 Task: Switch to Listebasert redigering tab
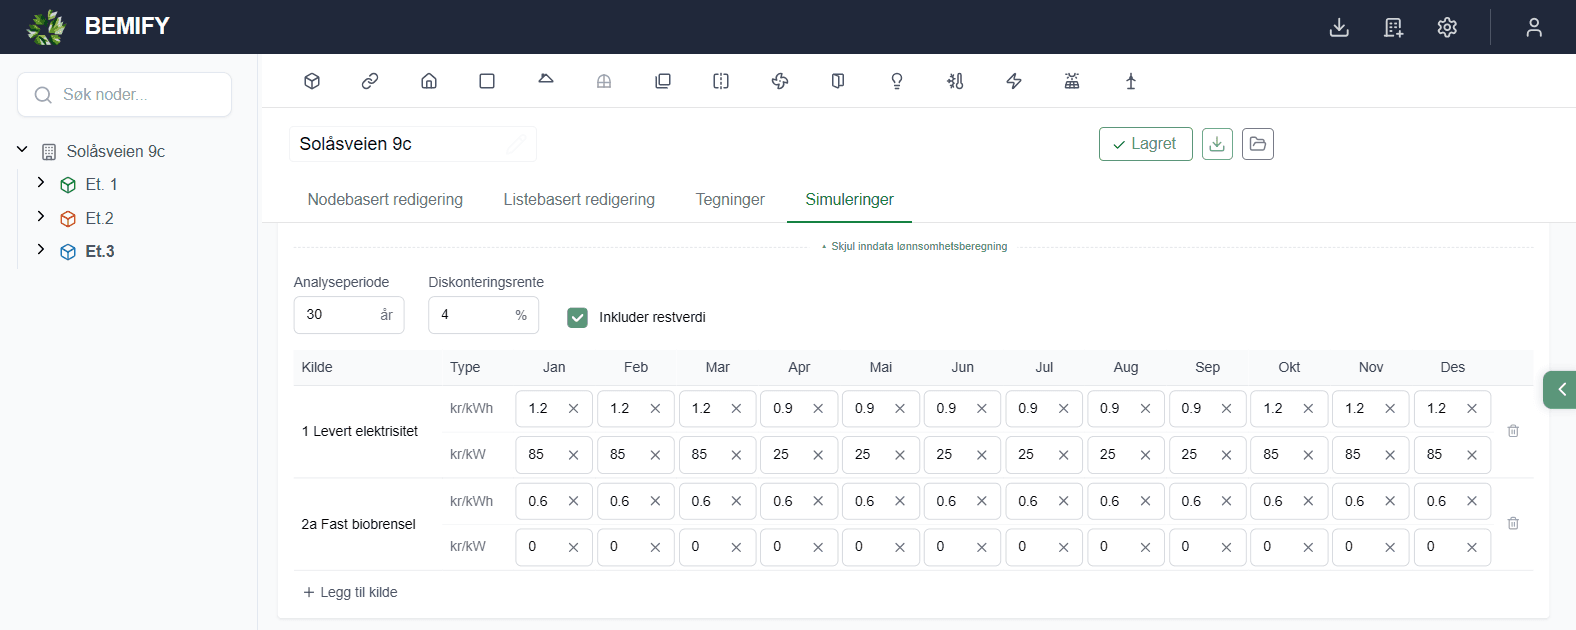point(579,199)
